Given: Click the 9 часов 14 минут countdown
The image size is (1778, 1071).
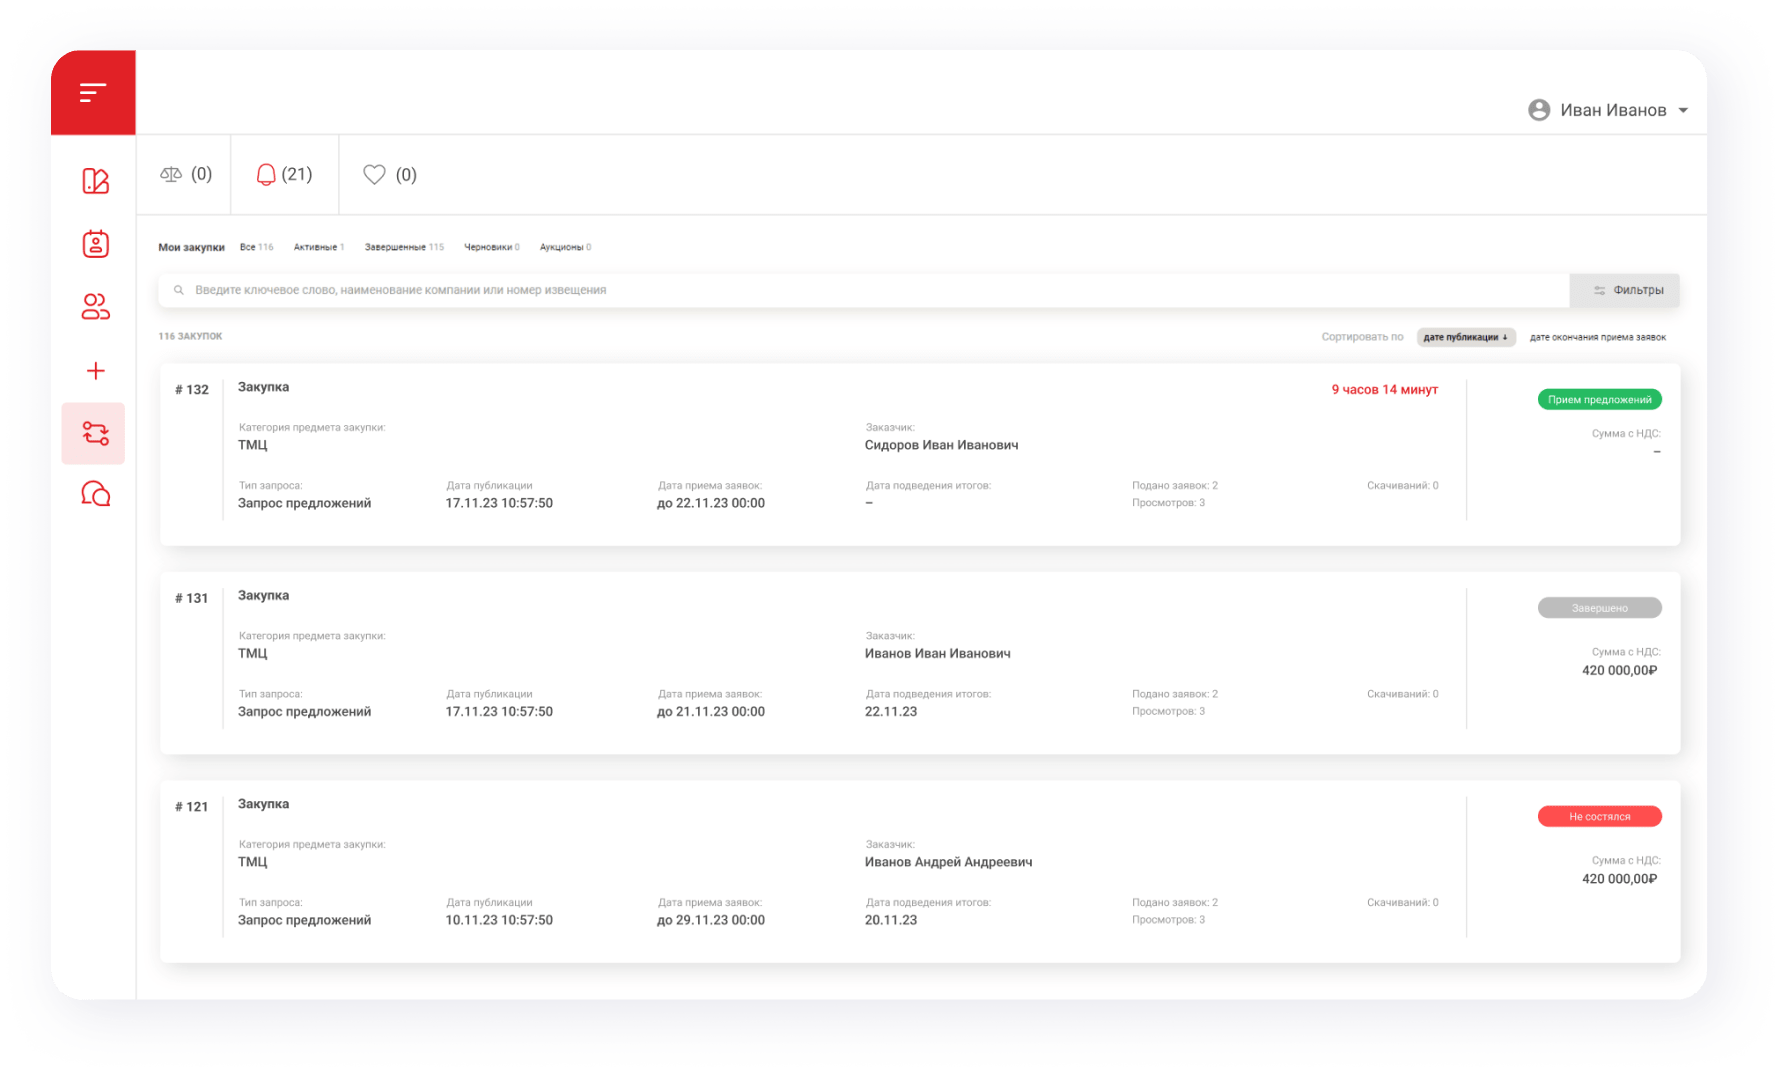Looking at the screenshot, I should coord(1384,390).
